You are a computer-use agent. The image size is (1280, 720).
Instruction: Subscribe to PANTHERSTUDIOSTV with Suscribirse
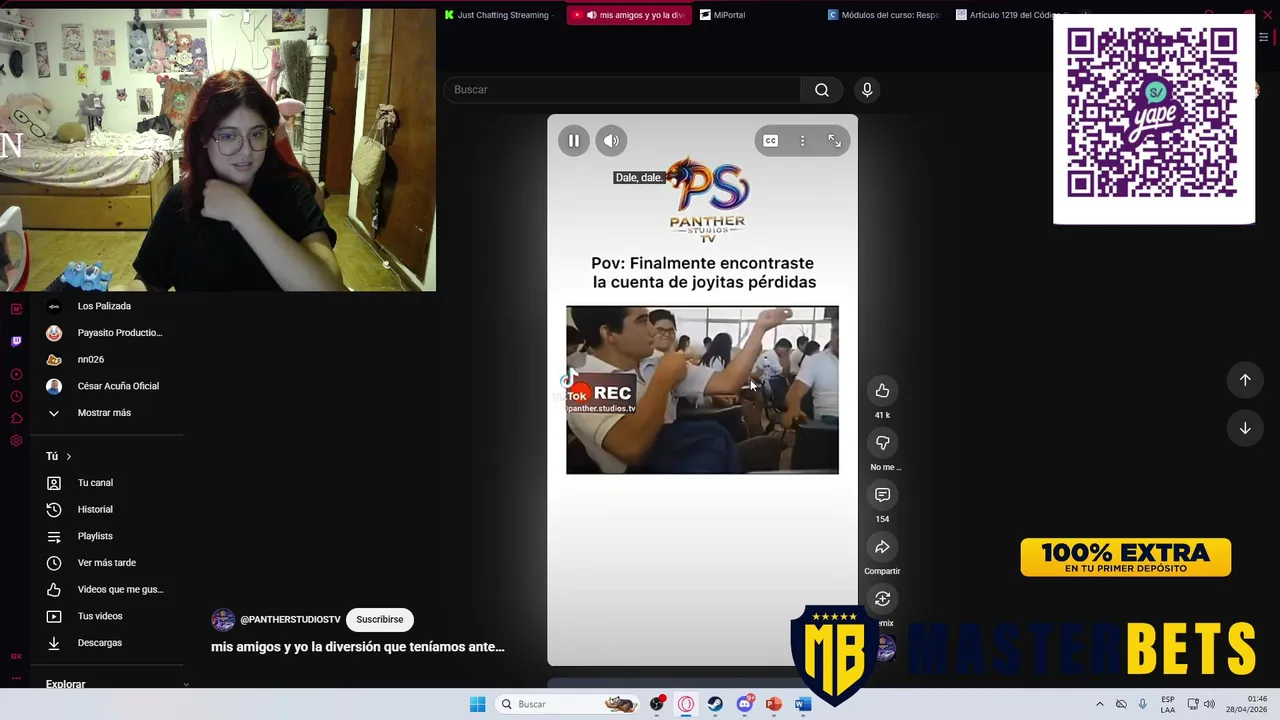coord(380,620)
